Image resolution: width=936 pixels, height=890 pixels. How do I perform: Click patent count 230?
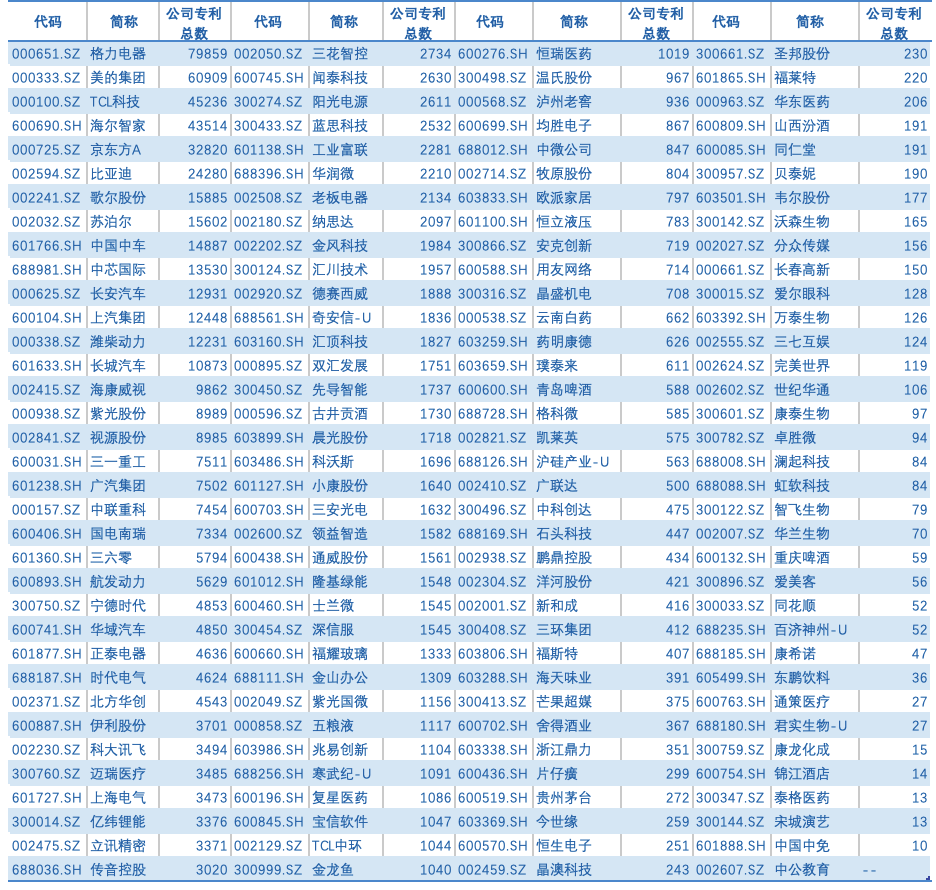coord(916,54)
